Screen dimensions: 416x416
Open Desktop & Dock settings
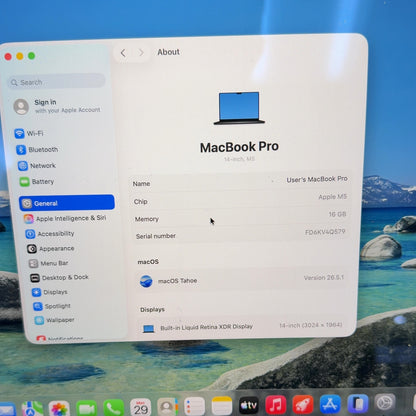[59, 277]
